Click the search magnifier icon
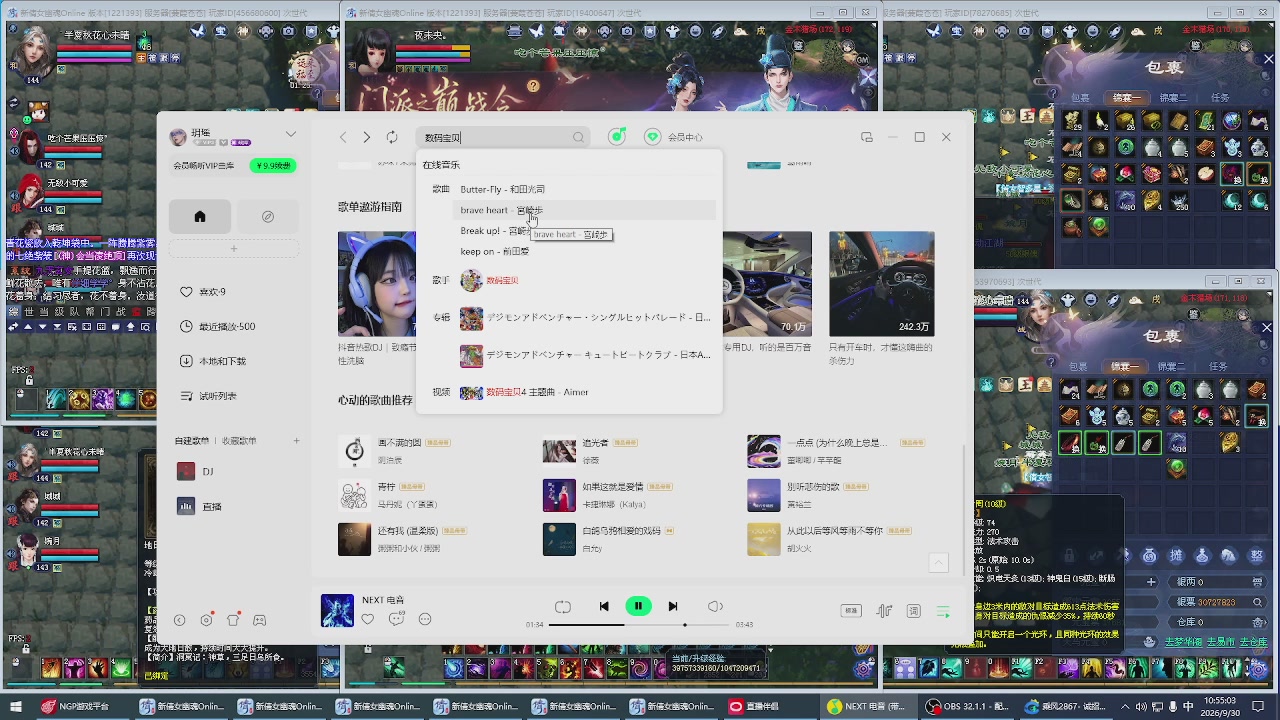The height and width of the screenshot is (720, 1280). (x=578, y=138)
